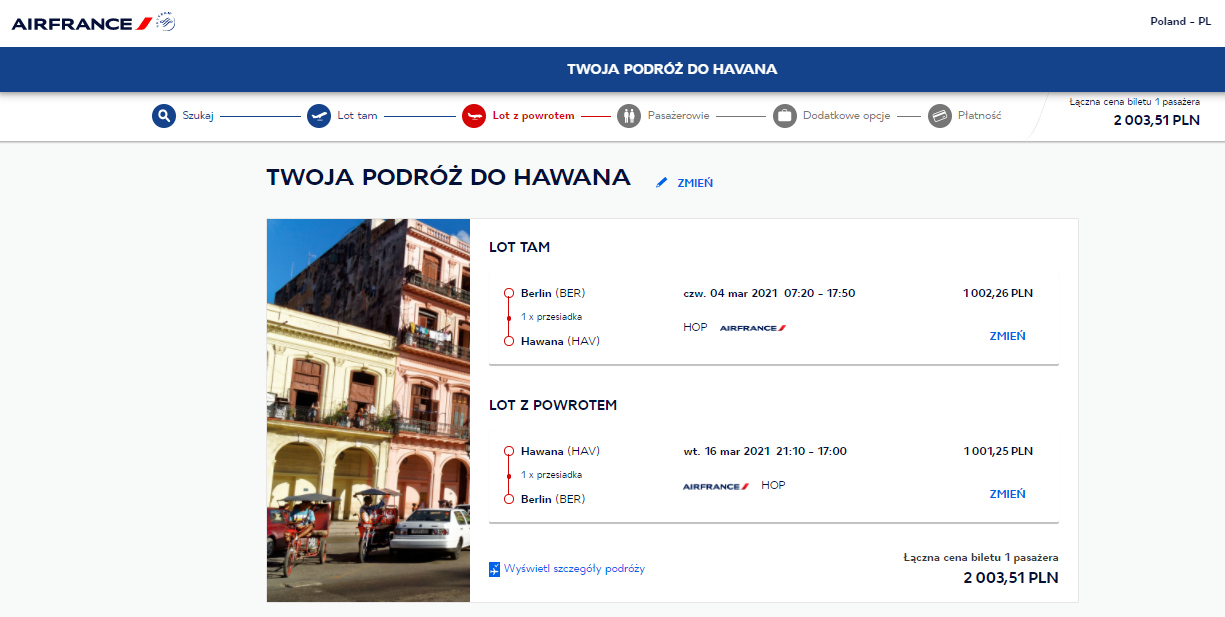Click ZMIEŃ next to the trip title
The height and width of the screenshot is (617, 1225).
[x=695, y=183]
